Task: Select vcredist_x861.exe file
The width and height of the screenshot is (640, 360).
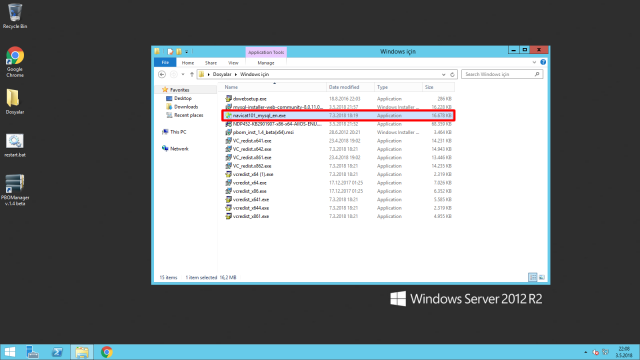Action: click(338, 216)
